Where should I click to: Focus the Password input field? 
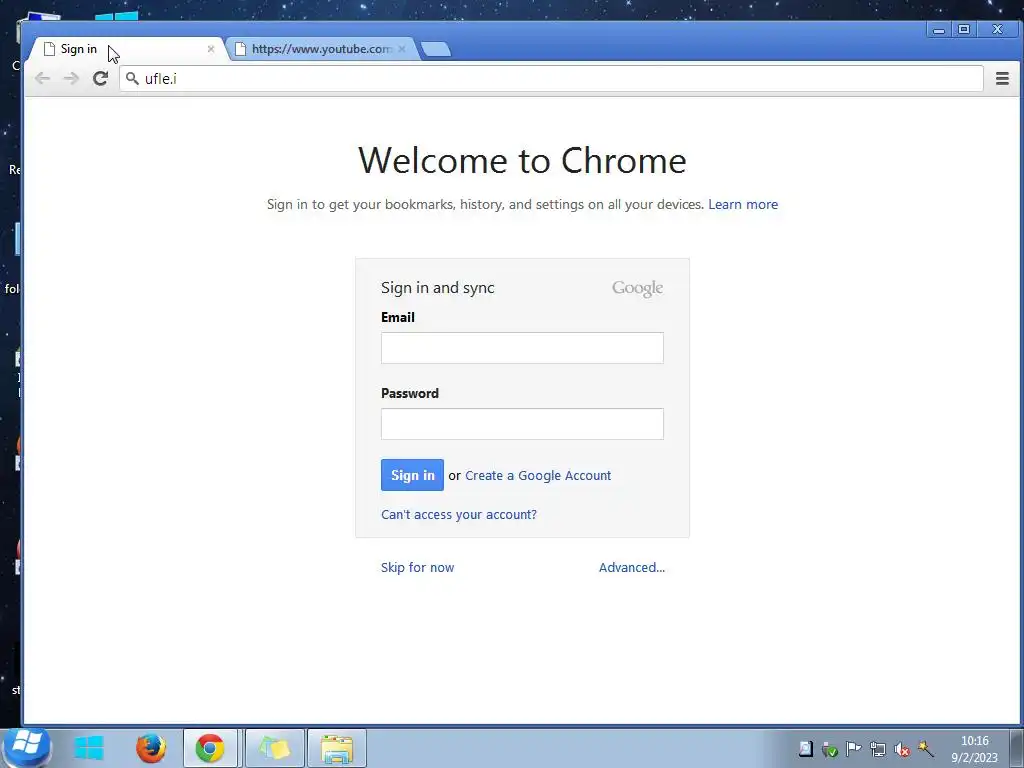coord(522,424)
